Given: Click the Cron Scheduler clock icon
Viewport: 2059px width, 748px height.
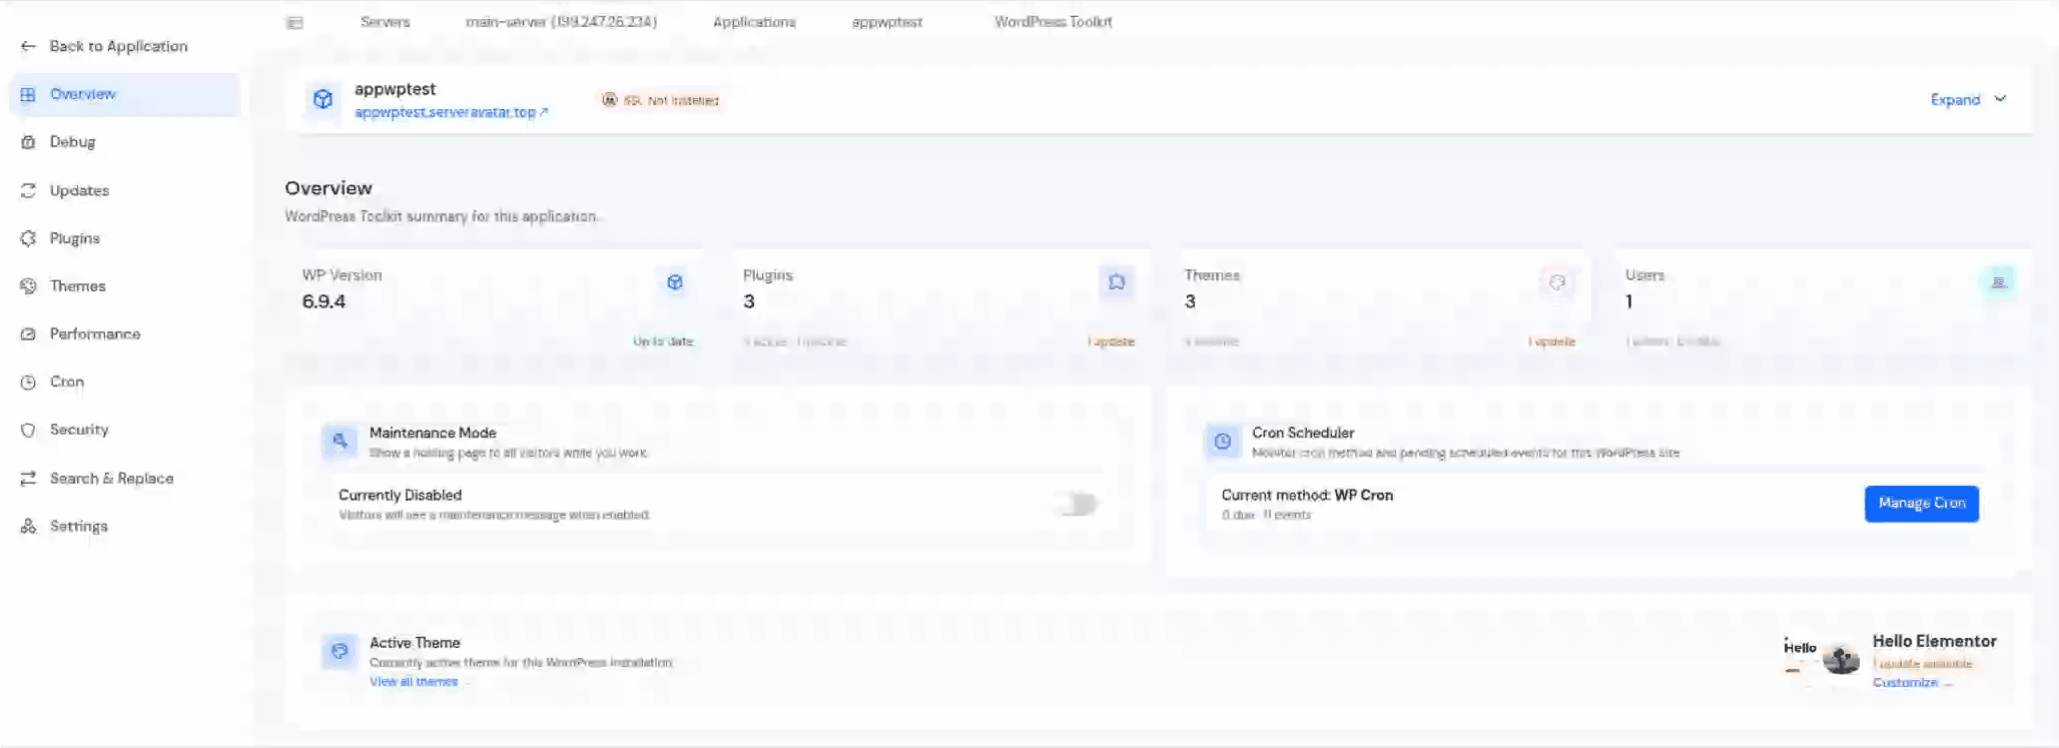Looking at the screenshot, I should (x=1223, y=441).
